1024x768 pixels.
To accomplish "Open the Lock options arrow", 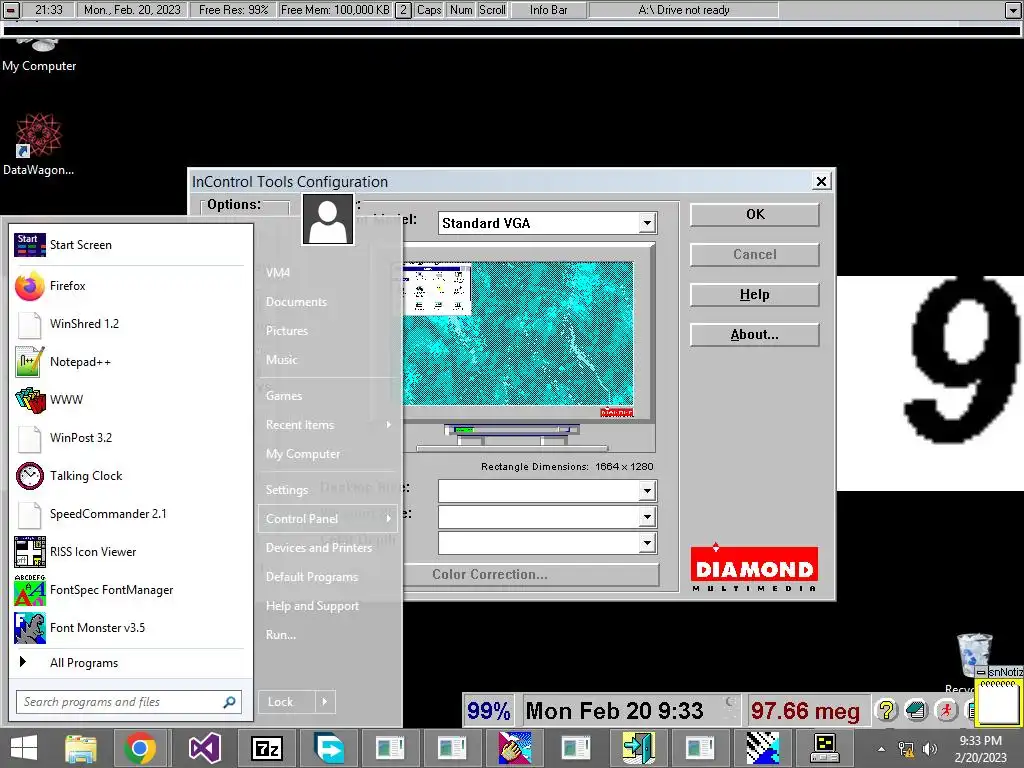I will point(325,701).
